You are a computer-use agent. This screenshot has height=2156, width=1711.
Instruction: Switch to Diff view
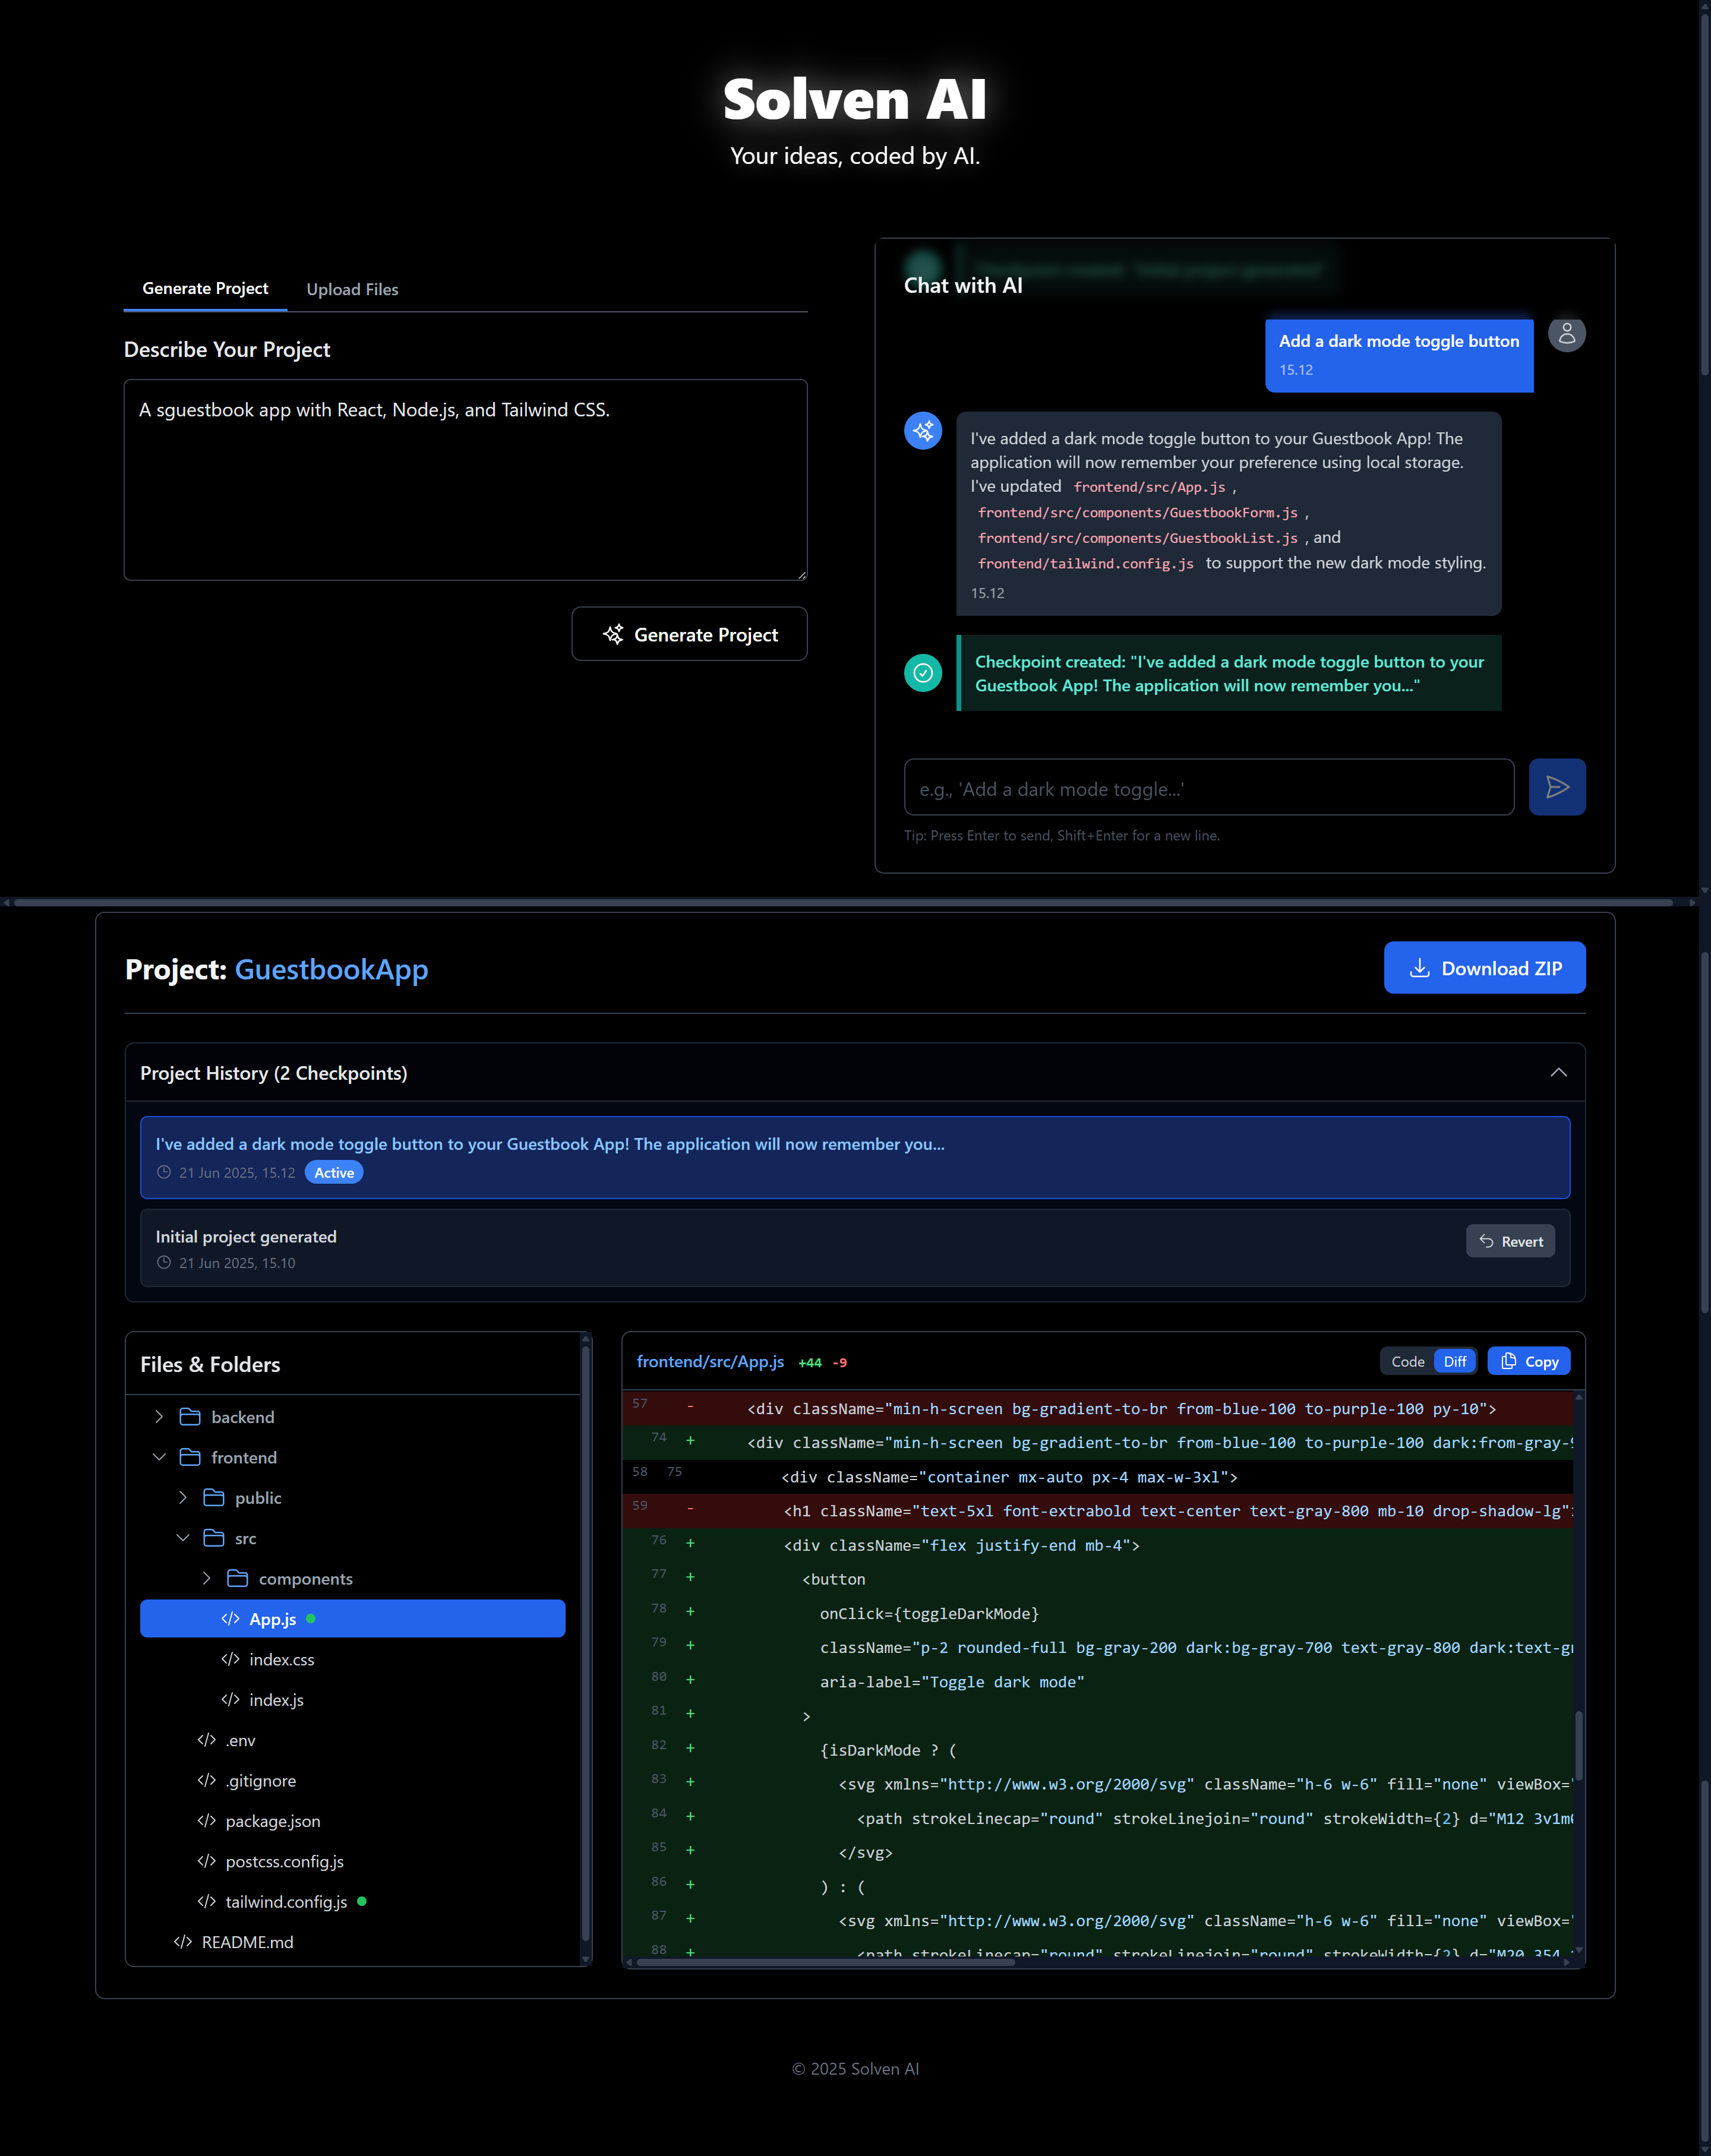1455,1361
